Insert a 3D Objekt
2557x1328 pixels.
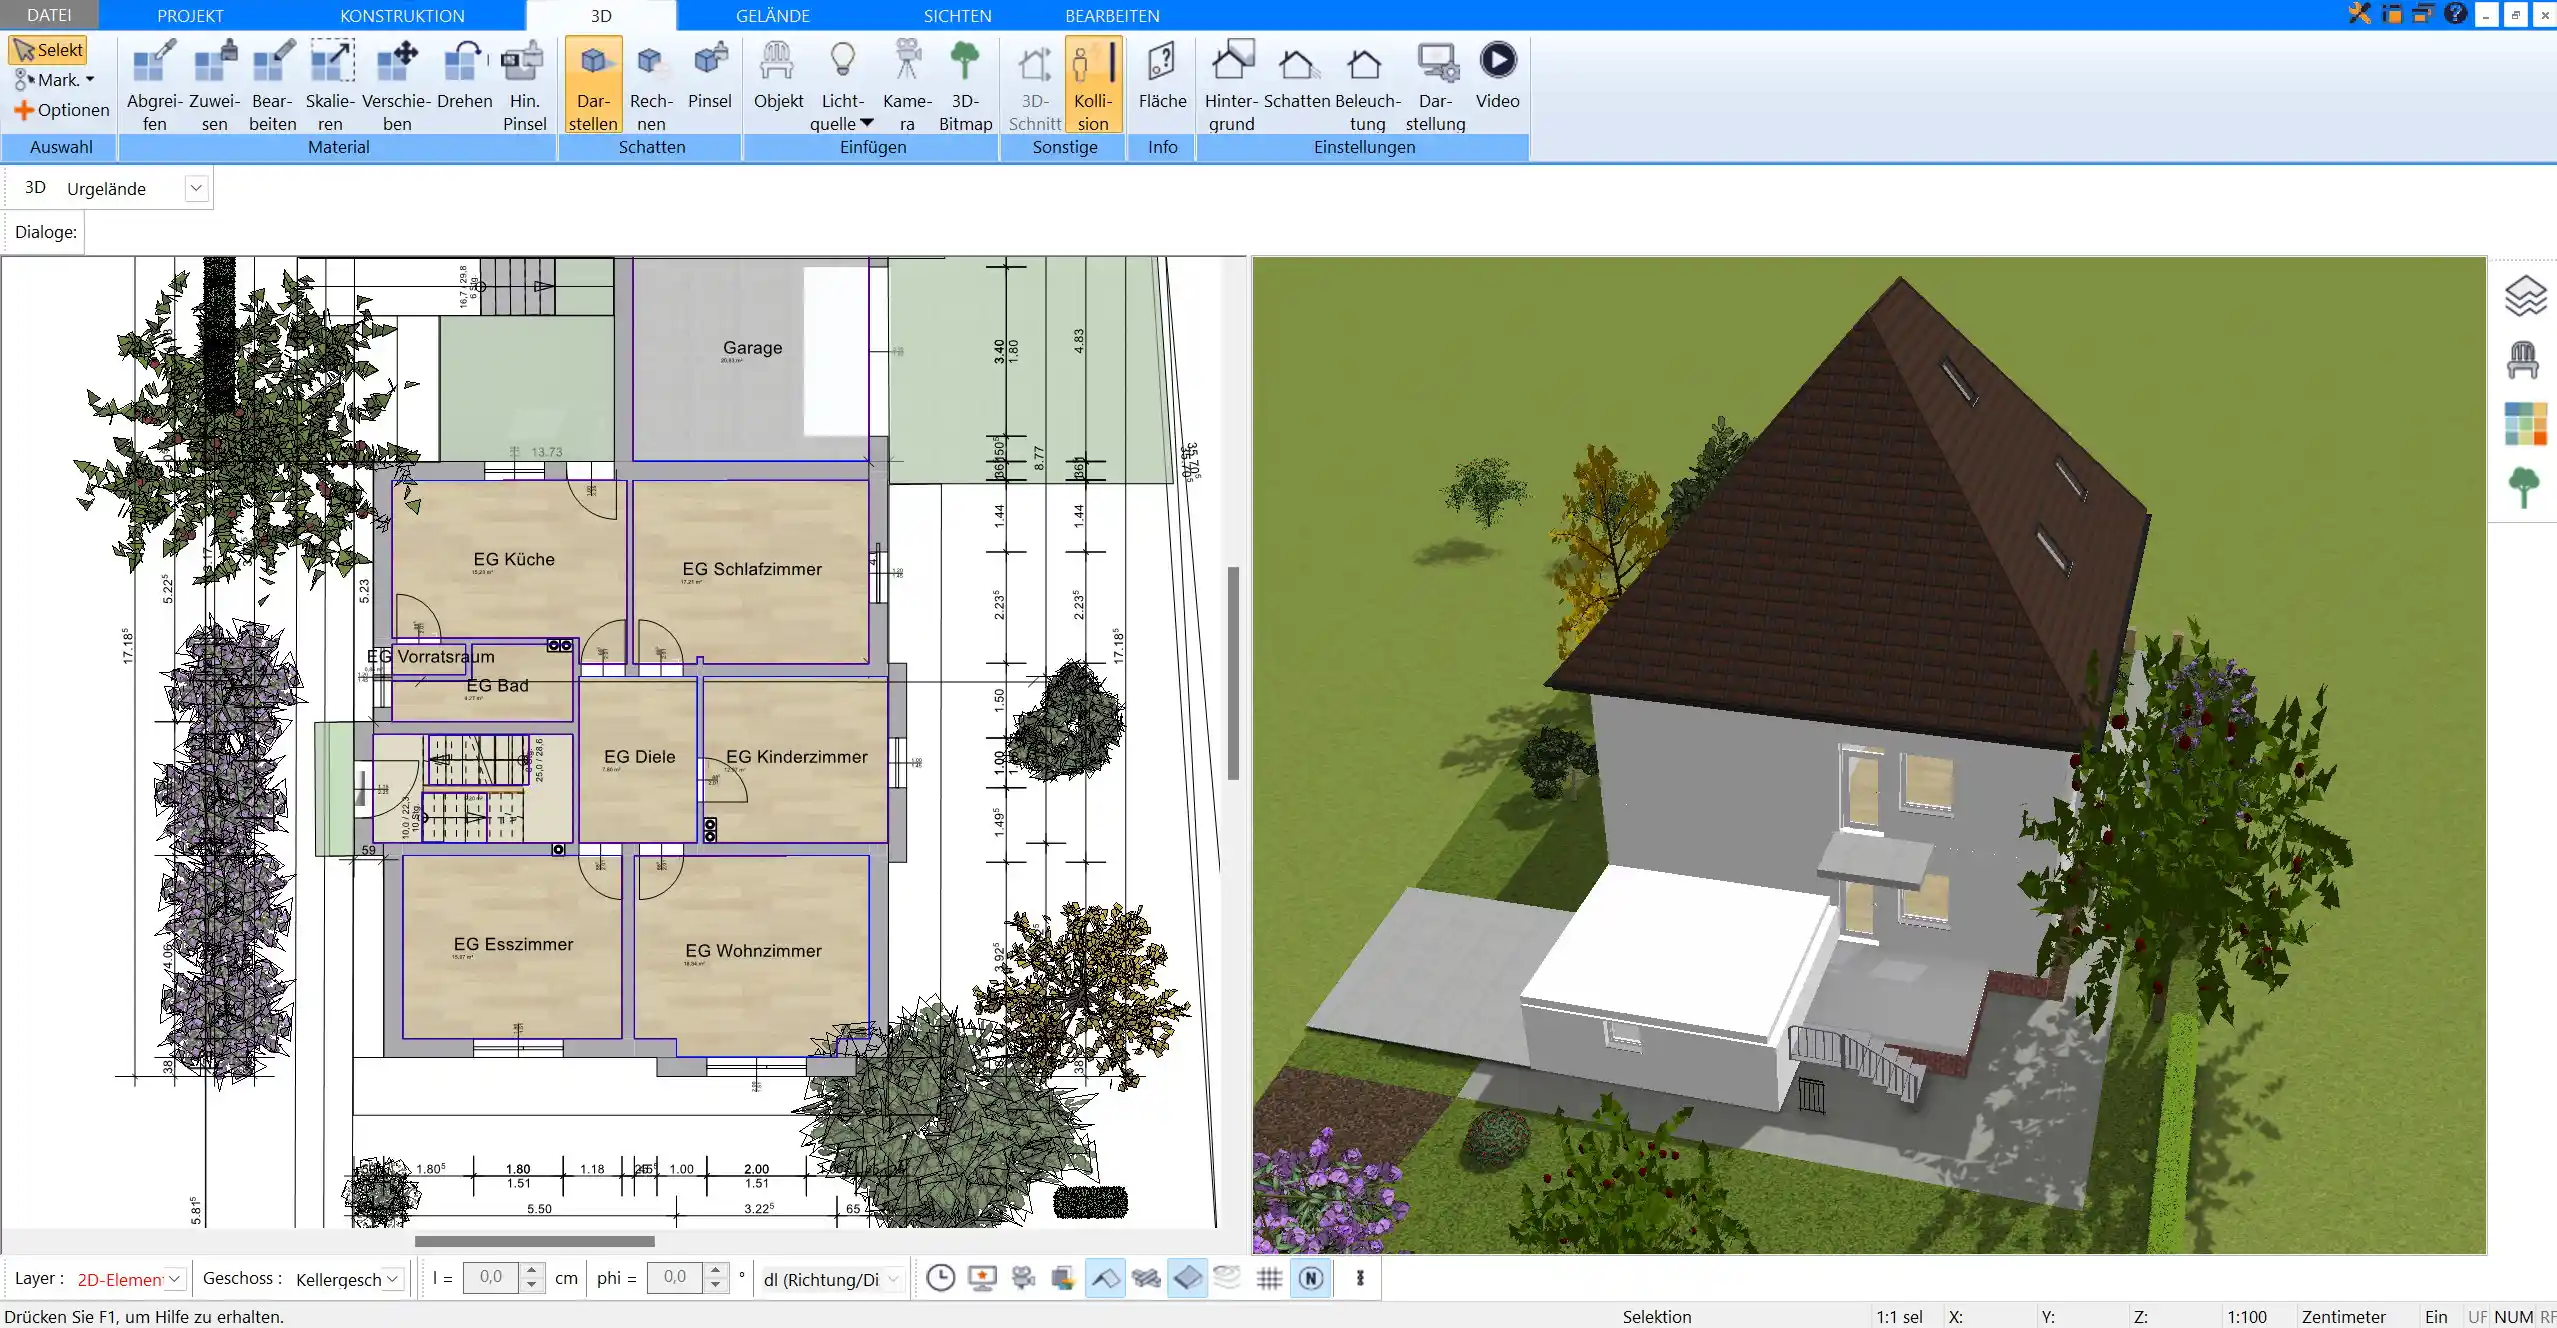point(778,75)
